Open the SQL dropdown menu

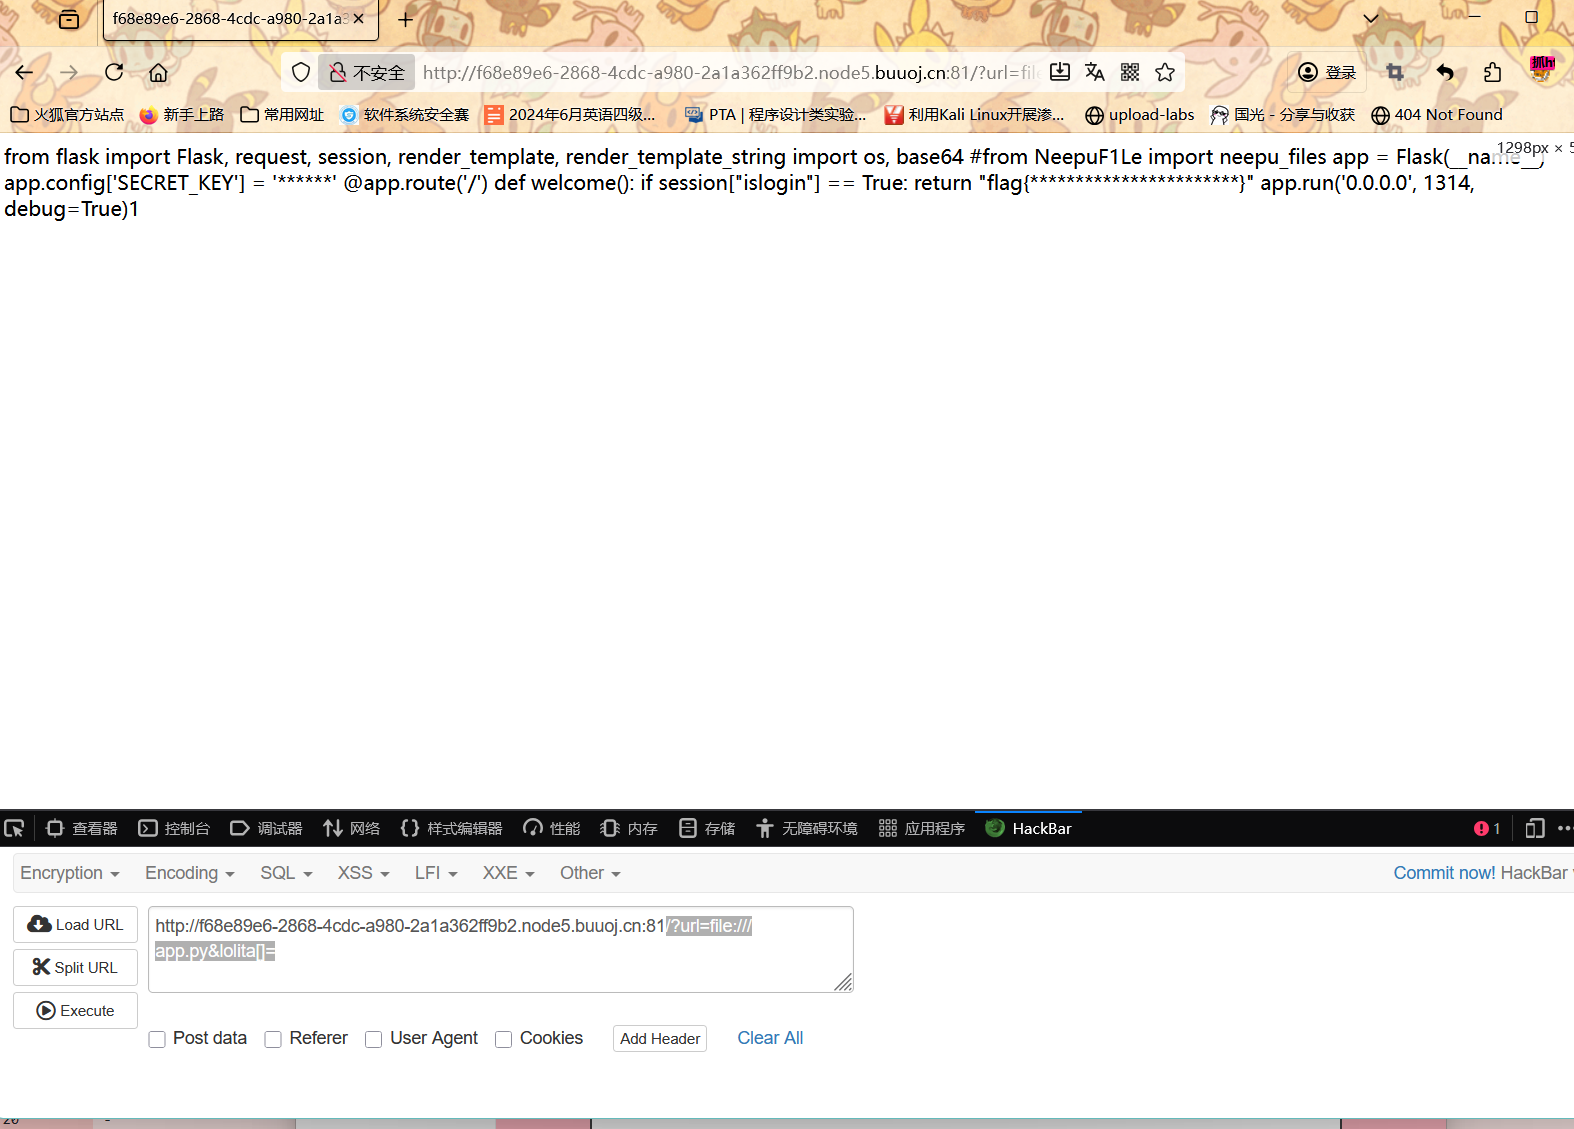pos(286,873)
